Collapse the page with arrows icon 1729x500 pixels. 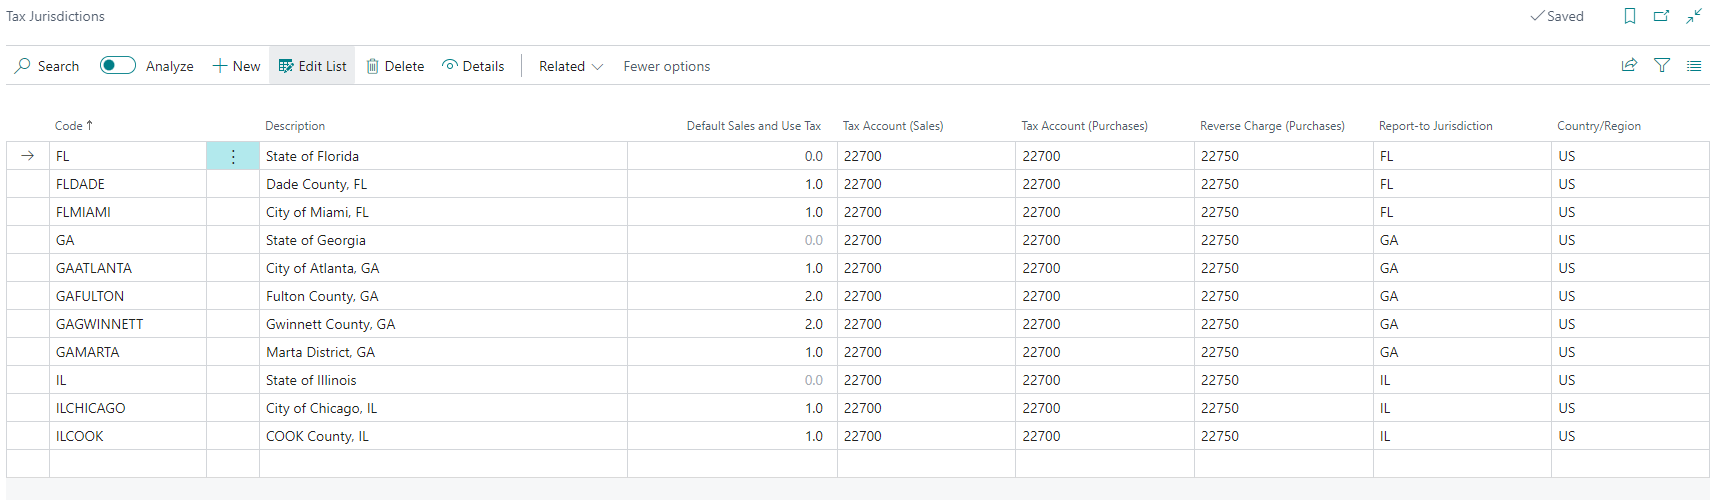click(1694, 16)
